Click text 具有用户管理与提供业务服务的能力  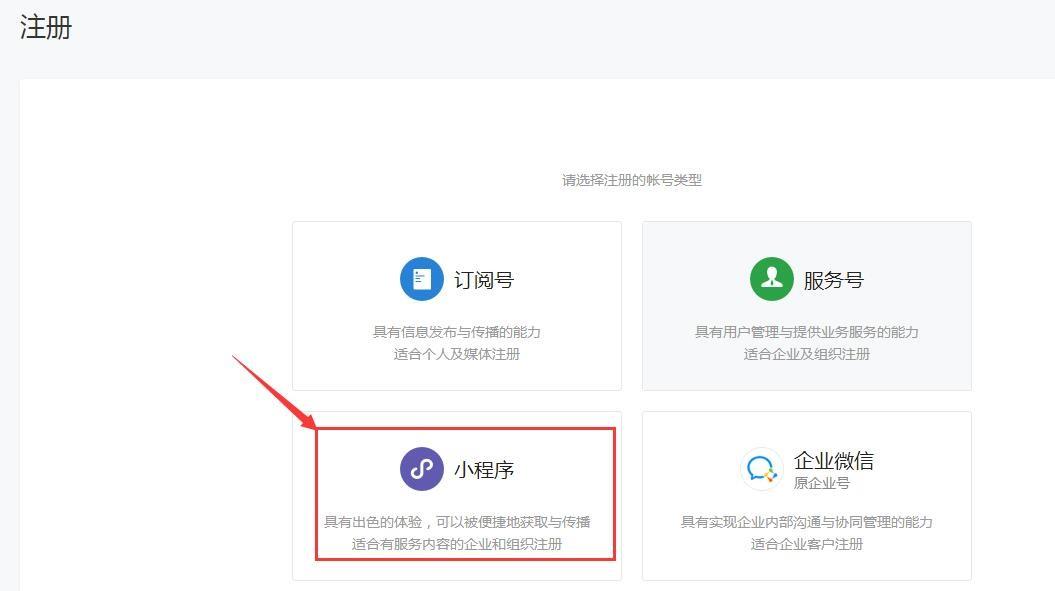coord(807,332)
